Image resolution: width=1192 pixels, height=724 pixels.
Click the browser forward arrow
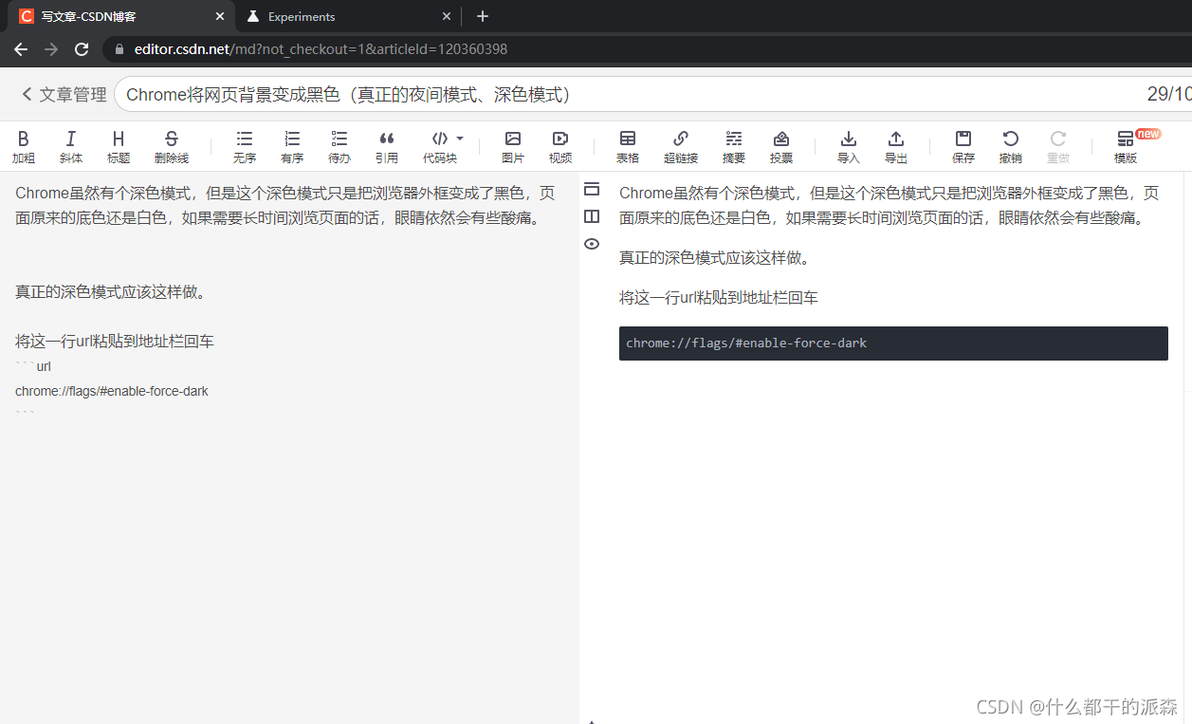[x=51, y=49]
